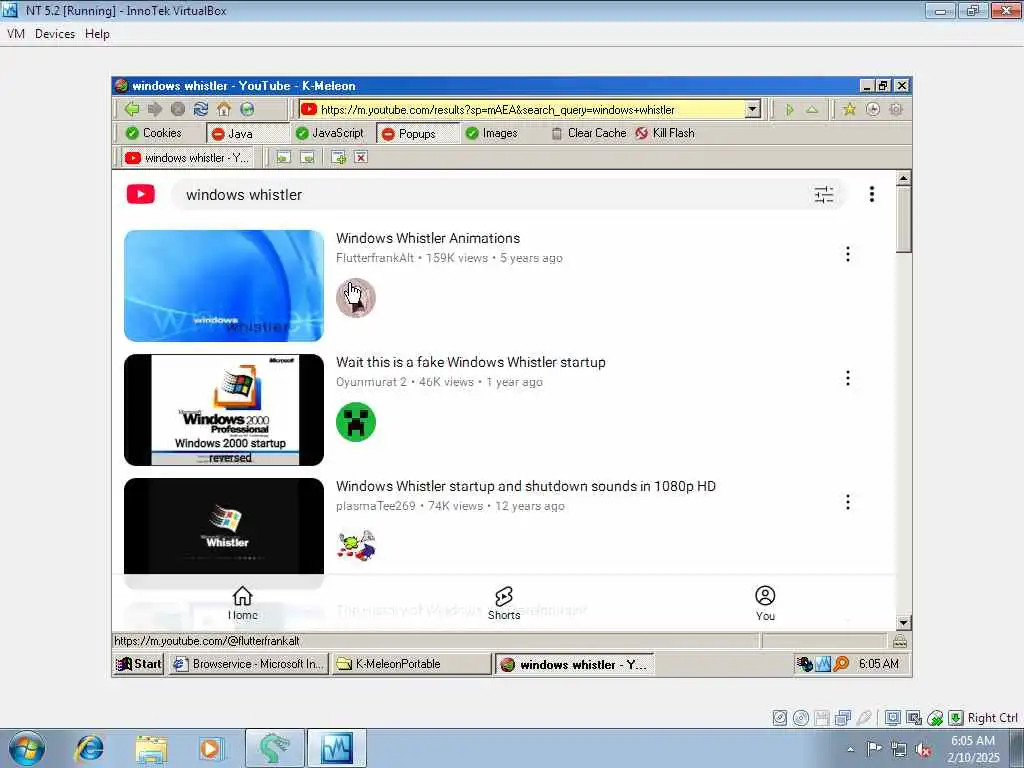Go back with the green Back arrow

point(131,109)
